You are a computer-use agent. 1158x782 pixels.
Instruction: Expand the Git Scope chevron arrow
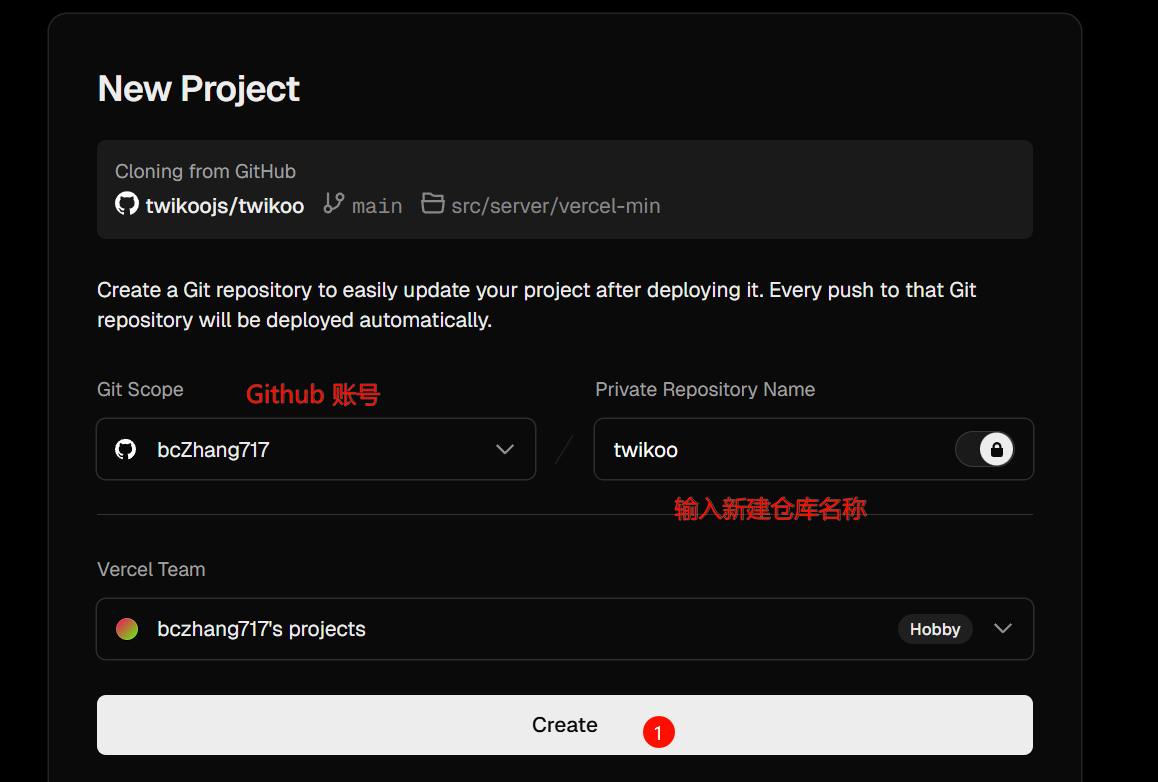coord(505,449)
